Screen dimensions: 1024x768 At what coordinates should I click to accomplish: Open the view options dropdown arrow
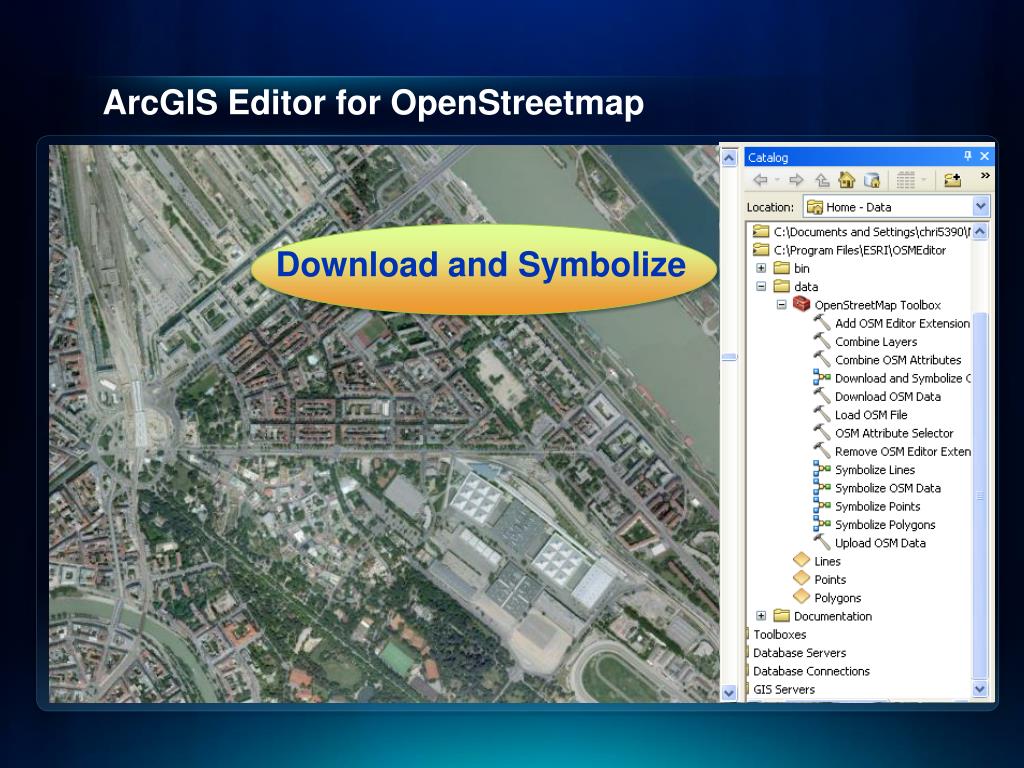(923, 180)
